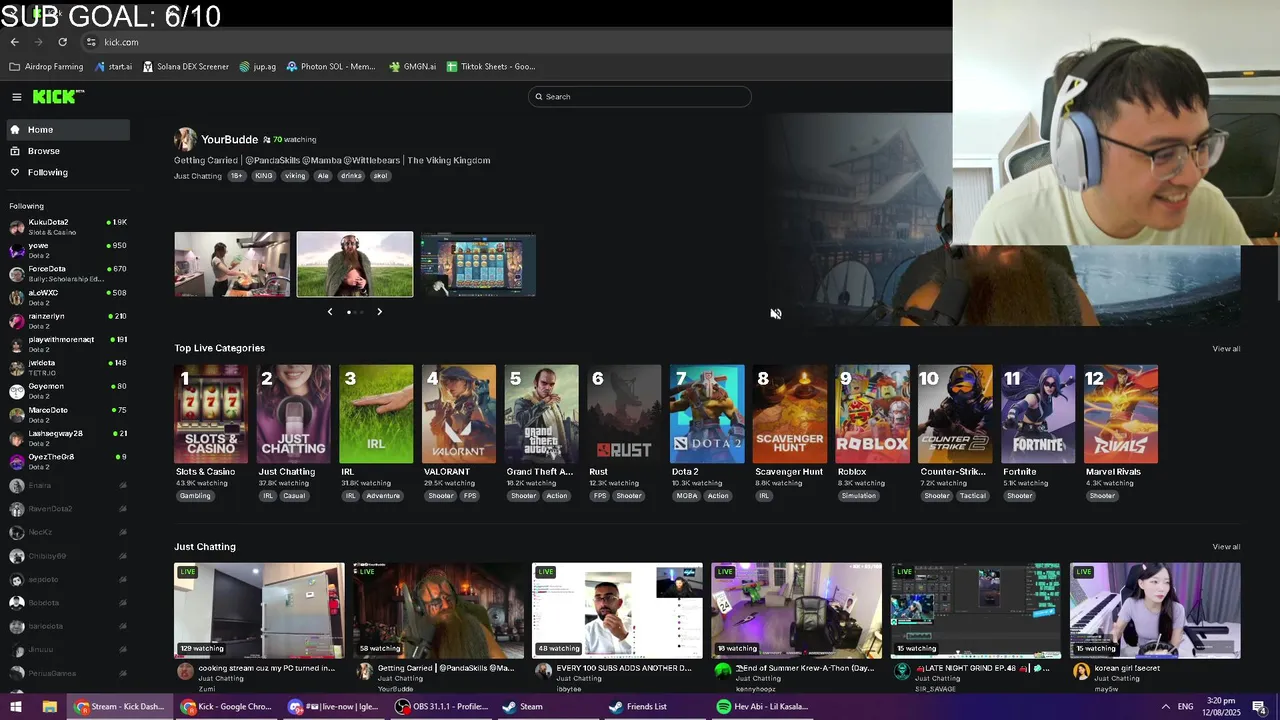Open the Marvel Rivals category card
This screenshot has height=720, width=1280.
(1121, 414)
